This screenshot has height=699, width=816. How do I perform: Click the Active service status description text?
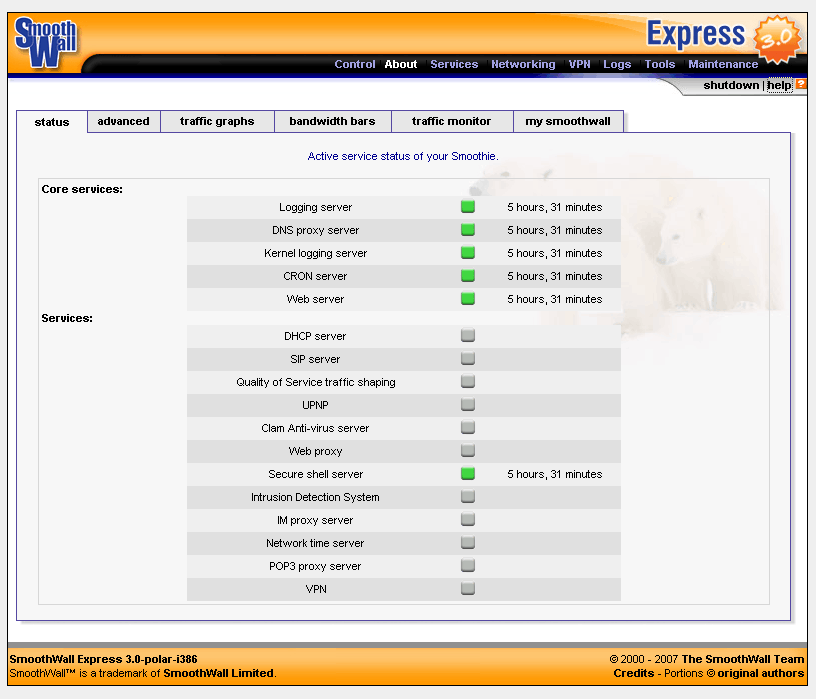(403, 156)
